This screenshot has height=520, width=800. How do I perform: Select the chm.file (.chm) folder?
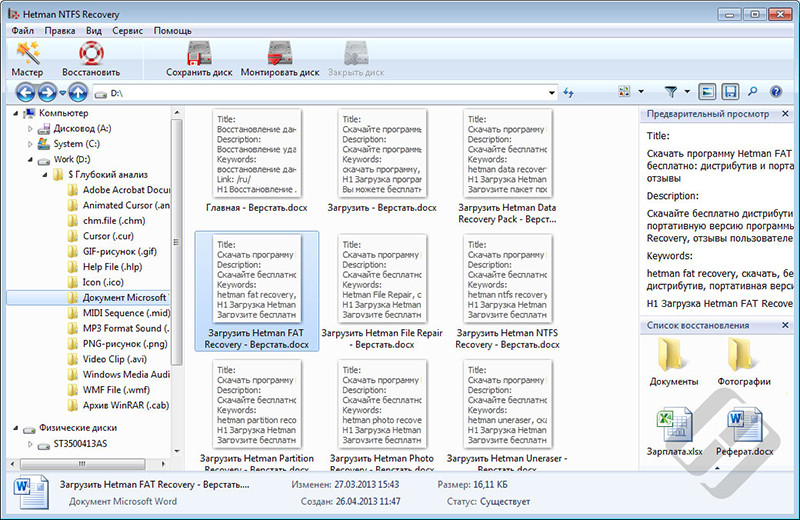106,220
